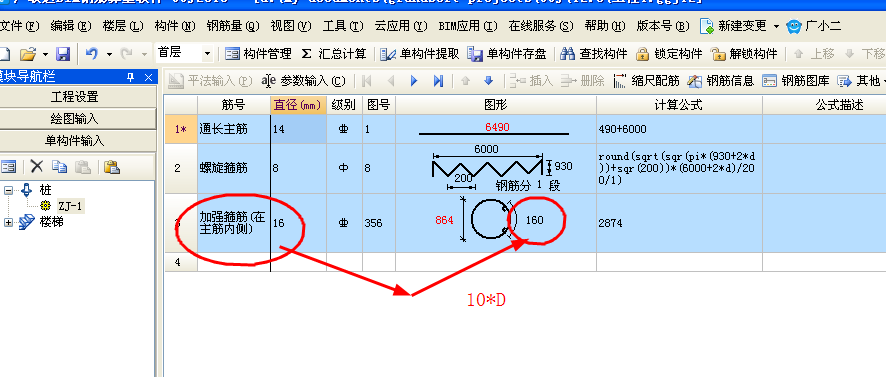
Task: Click 新建变更 new change button
Action: tap(733, 26)
